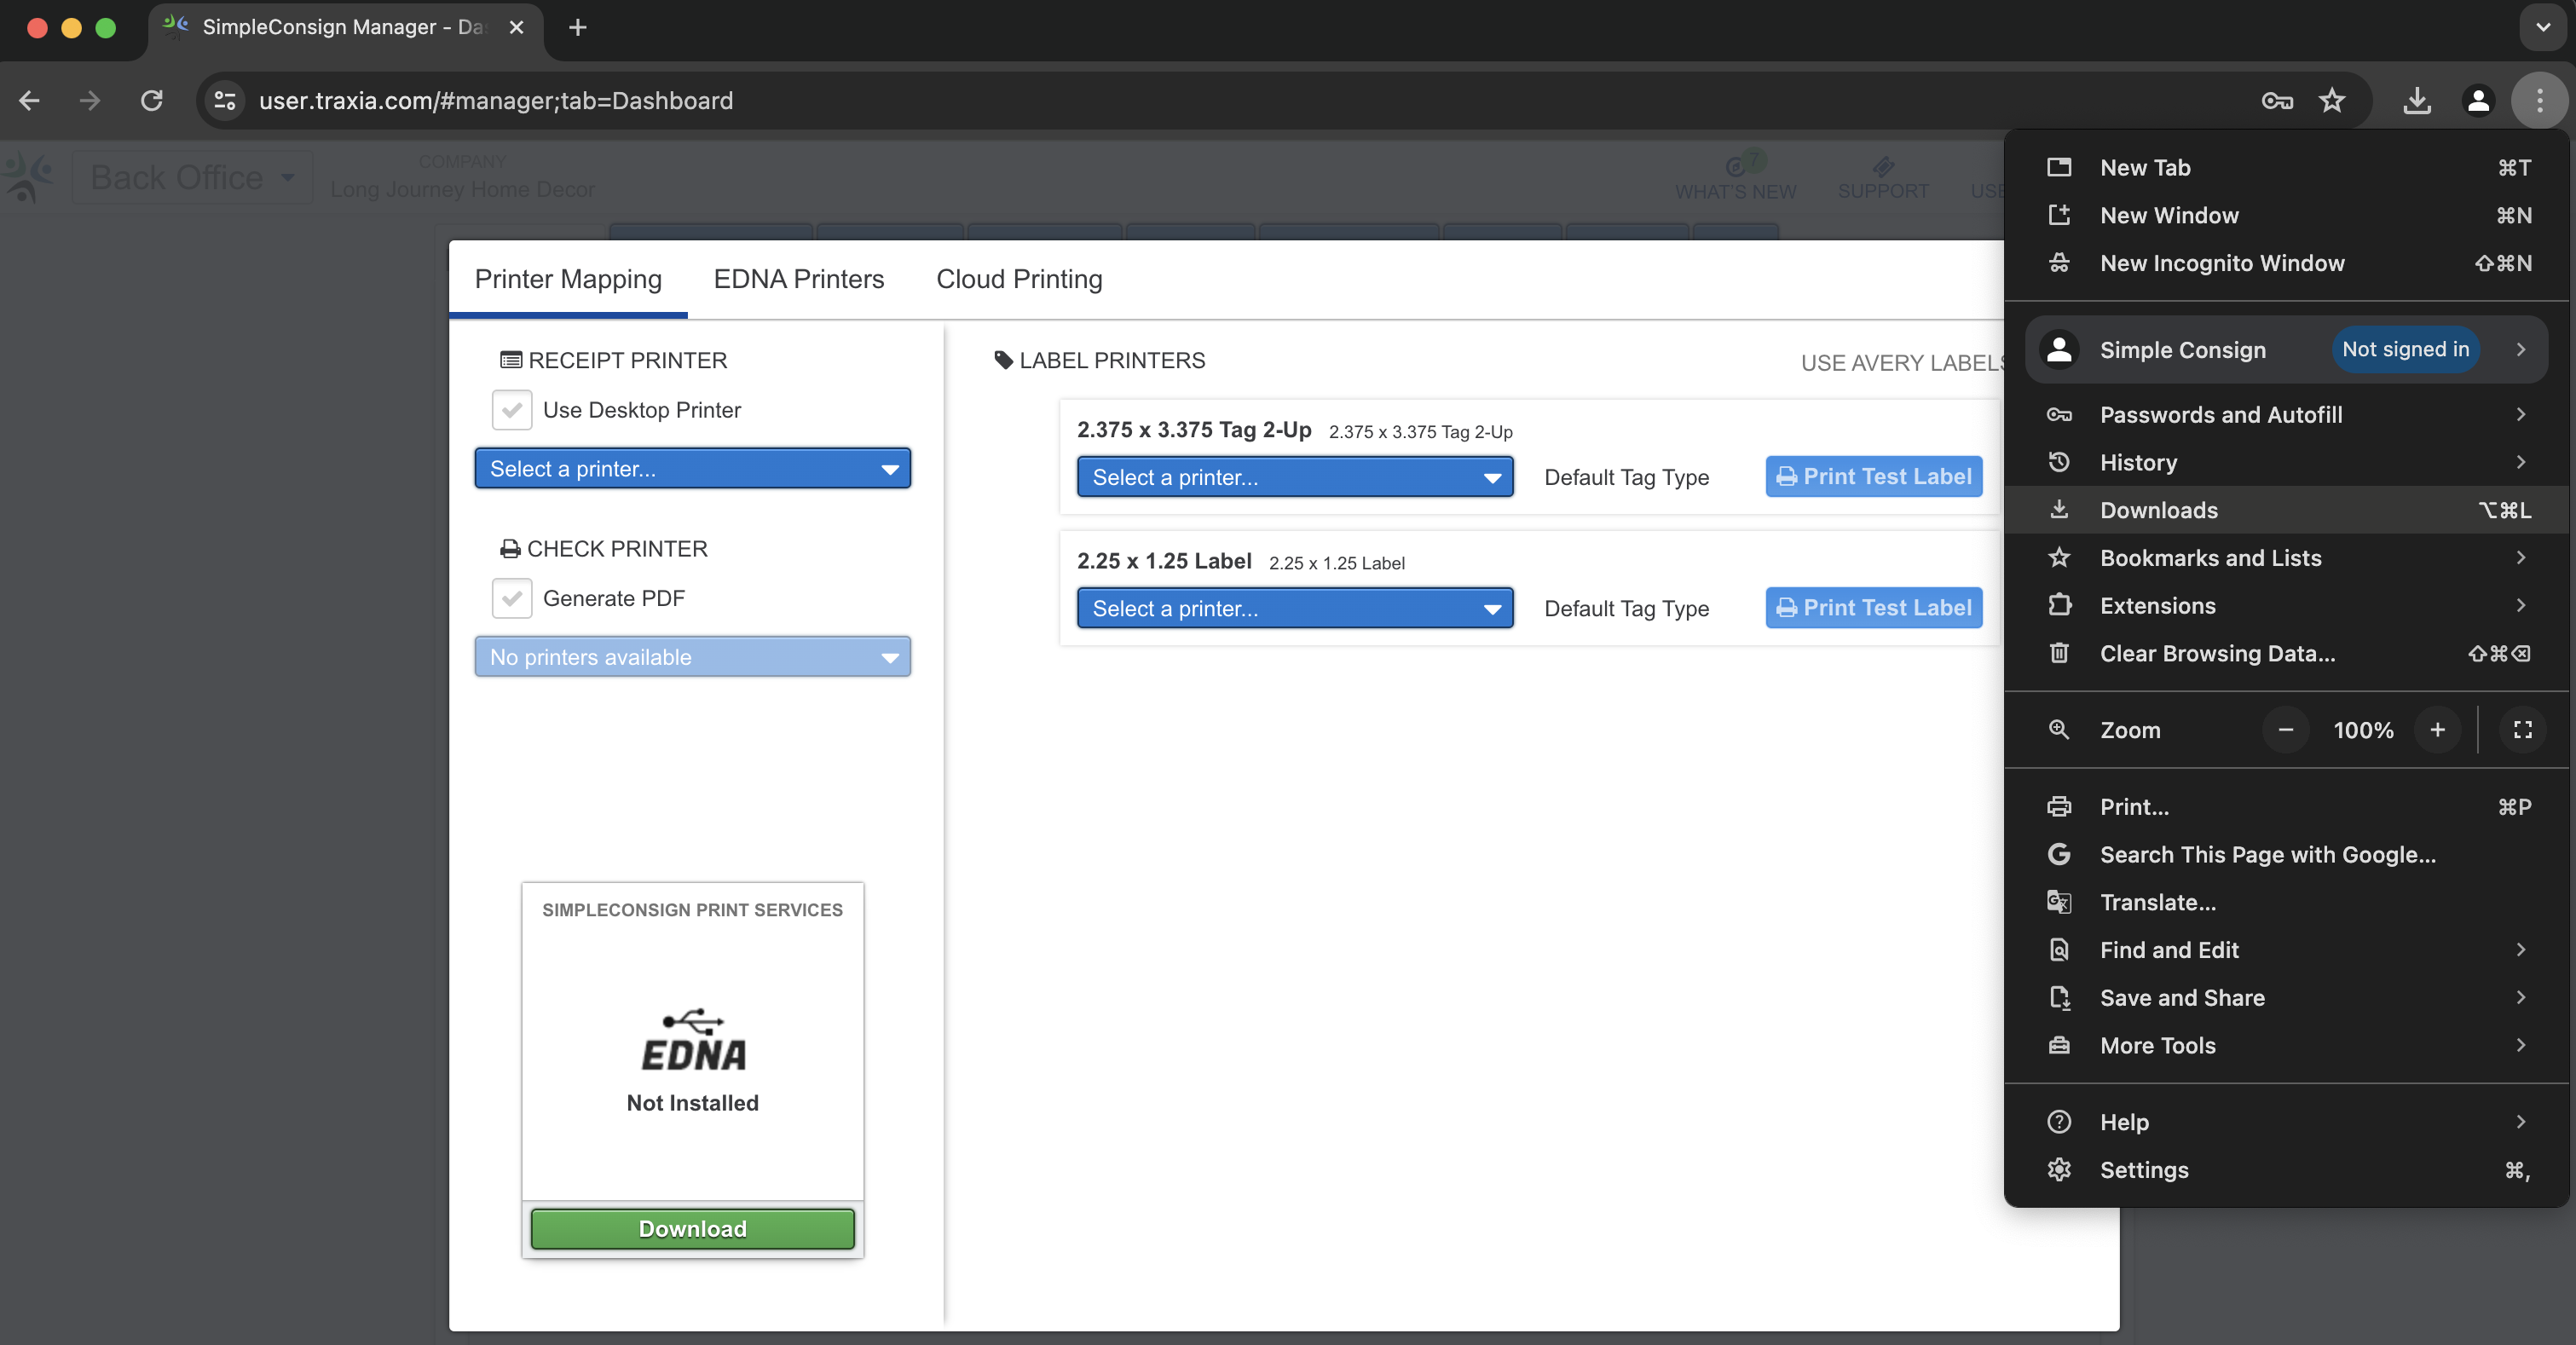Click the LABEL PRINTERS tag heading

[1100, 360]
